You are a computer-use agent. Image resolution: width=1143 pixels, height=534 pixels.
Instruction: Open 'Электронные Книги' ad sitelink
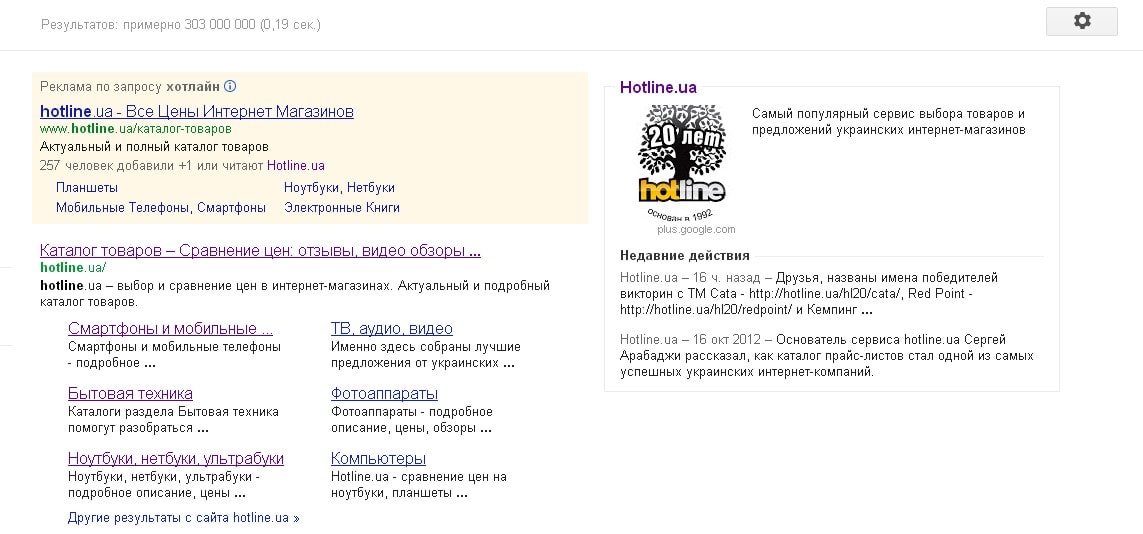pos(341,208)
